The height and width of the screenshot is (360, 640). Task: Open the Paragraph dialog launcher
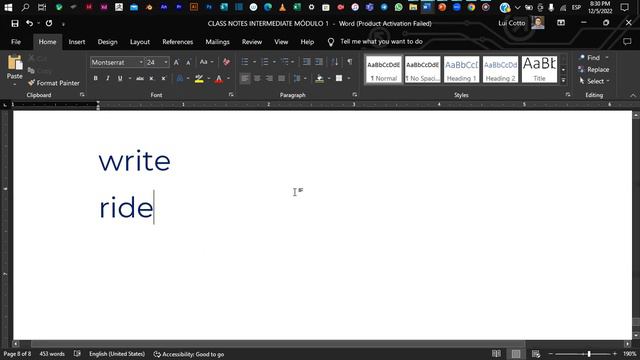(x=354, y=95)
